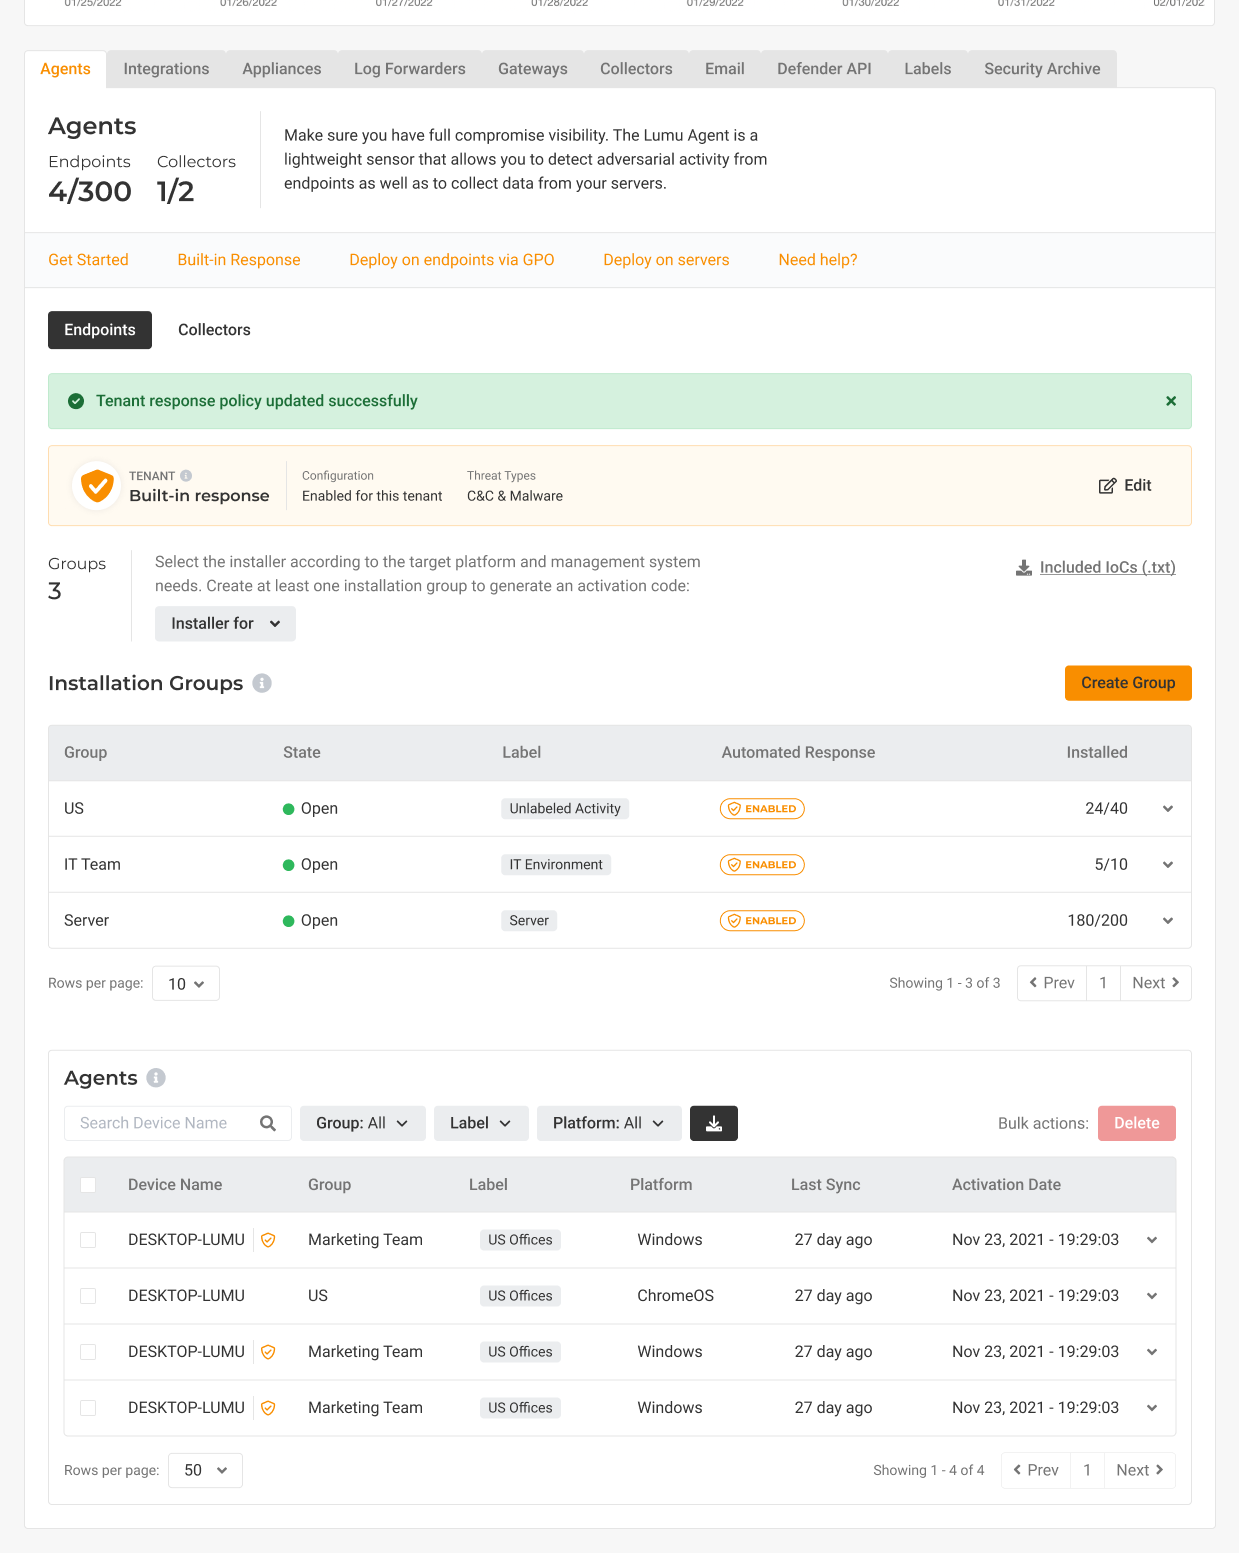Click the orange shield Built-in response icon
The image size is (1239, 1553).
click(x=97, y=486)
